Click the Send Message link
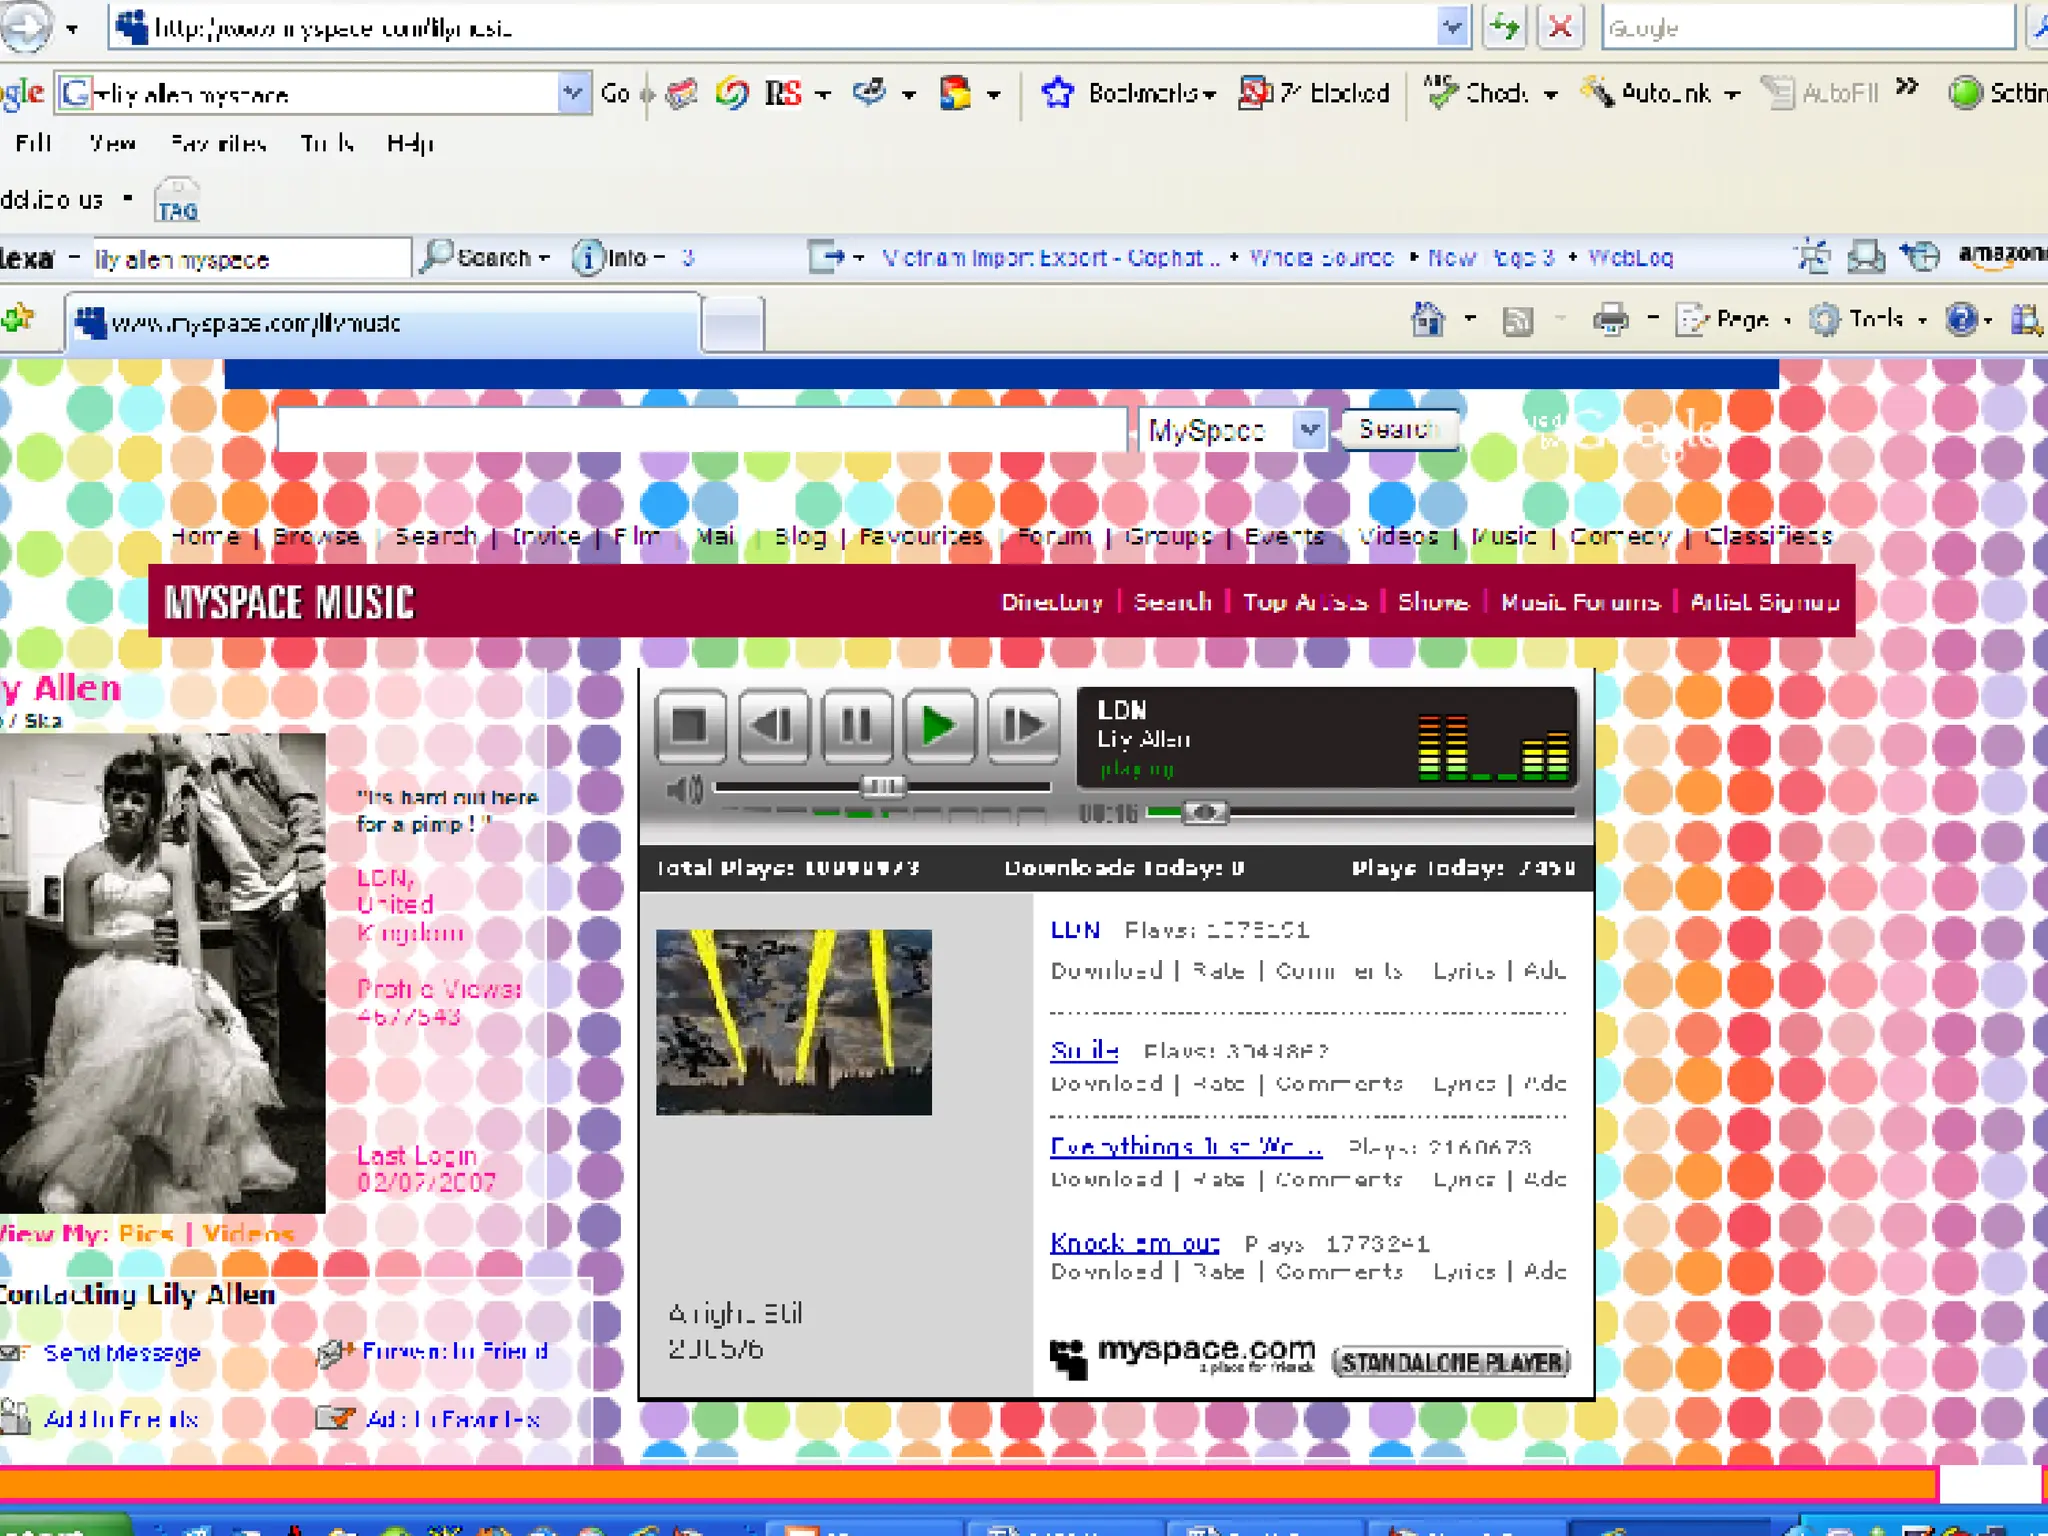 pos(122,1353)
